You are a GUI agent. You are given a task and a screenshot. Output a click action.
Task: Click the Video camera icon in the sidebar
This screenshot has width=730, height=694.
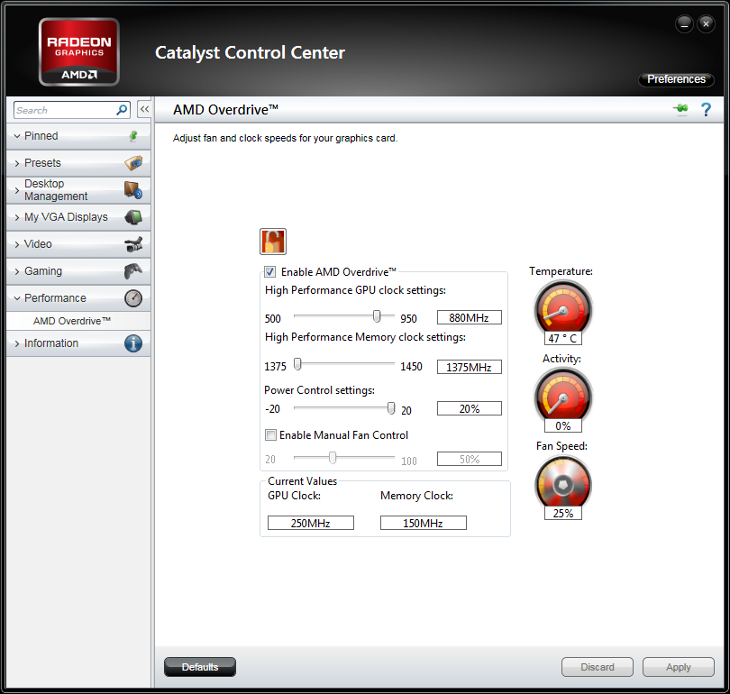tap(133, 244)
